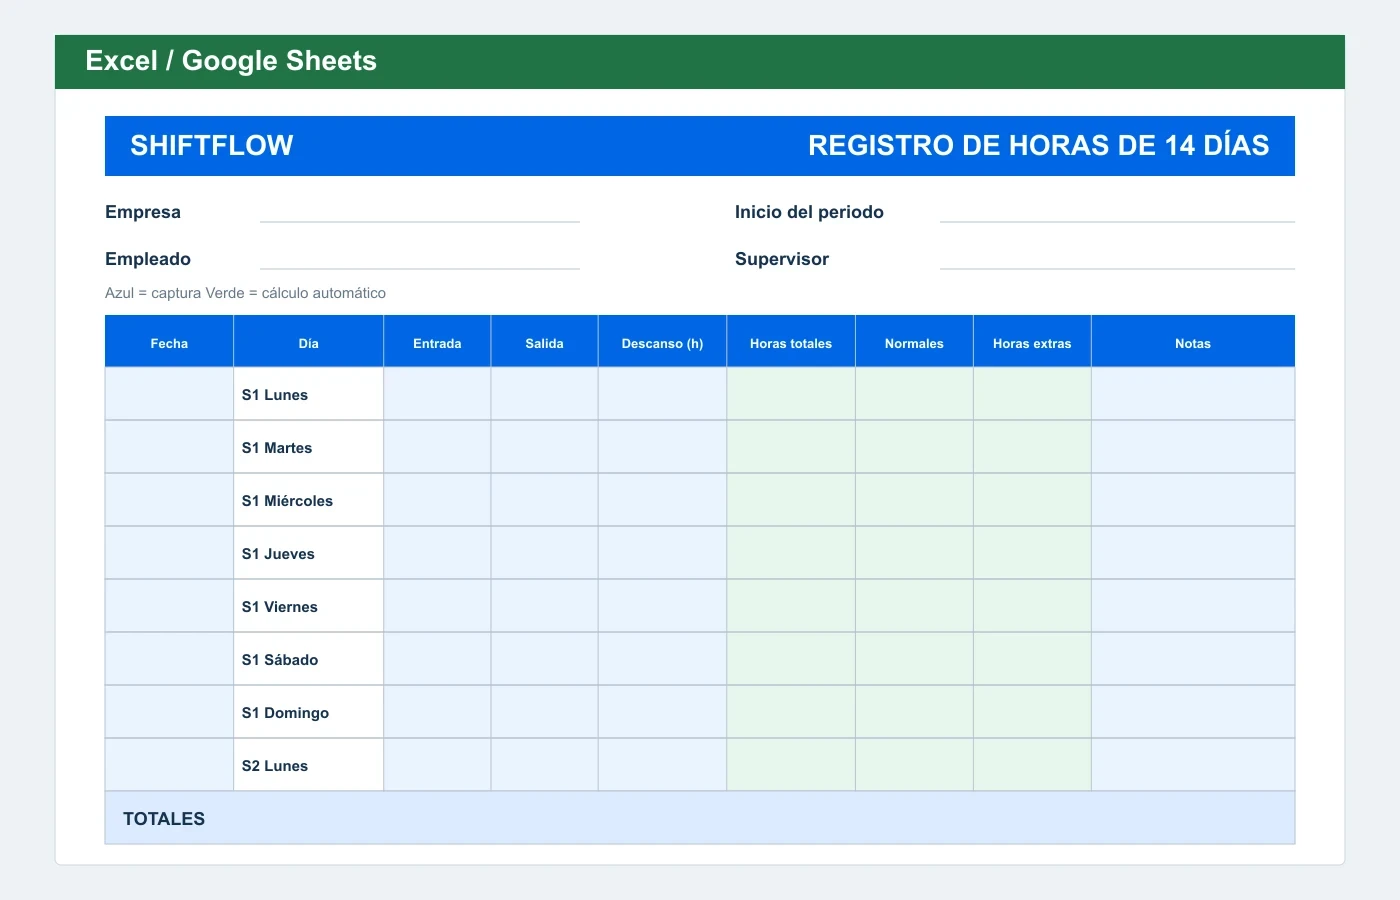Viewport: 1400px width, 900px height.
Task: Click the S1 Martes day cell
Action: tap(308, 447)
